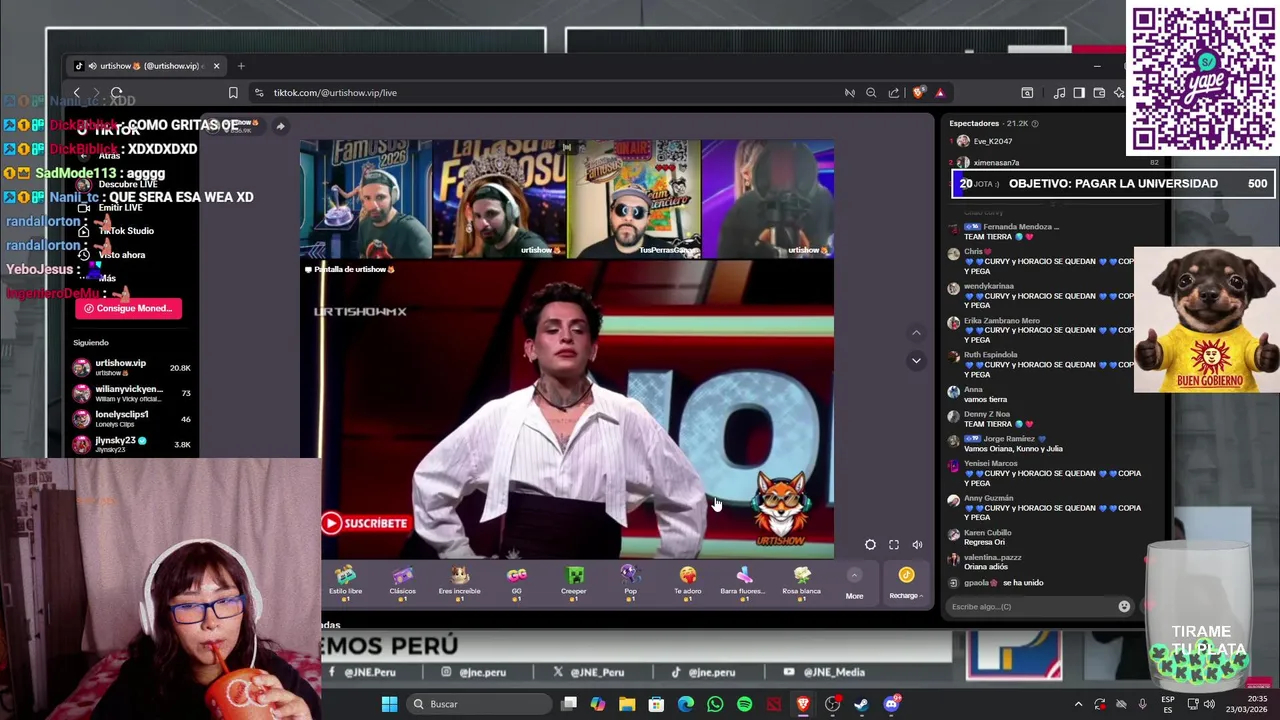This screenshot has height=720, width=1280.
Task: Send the Creeper gift
Action: pos(574,581)
